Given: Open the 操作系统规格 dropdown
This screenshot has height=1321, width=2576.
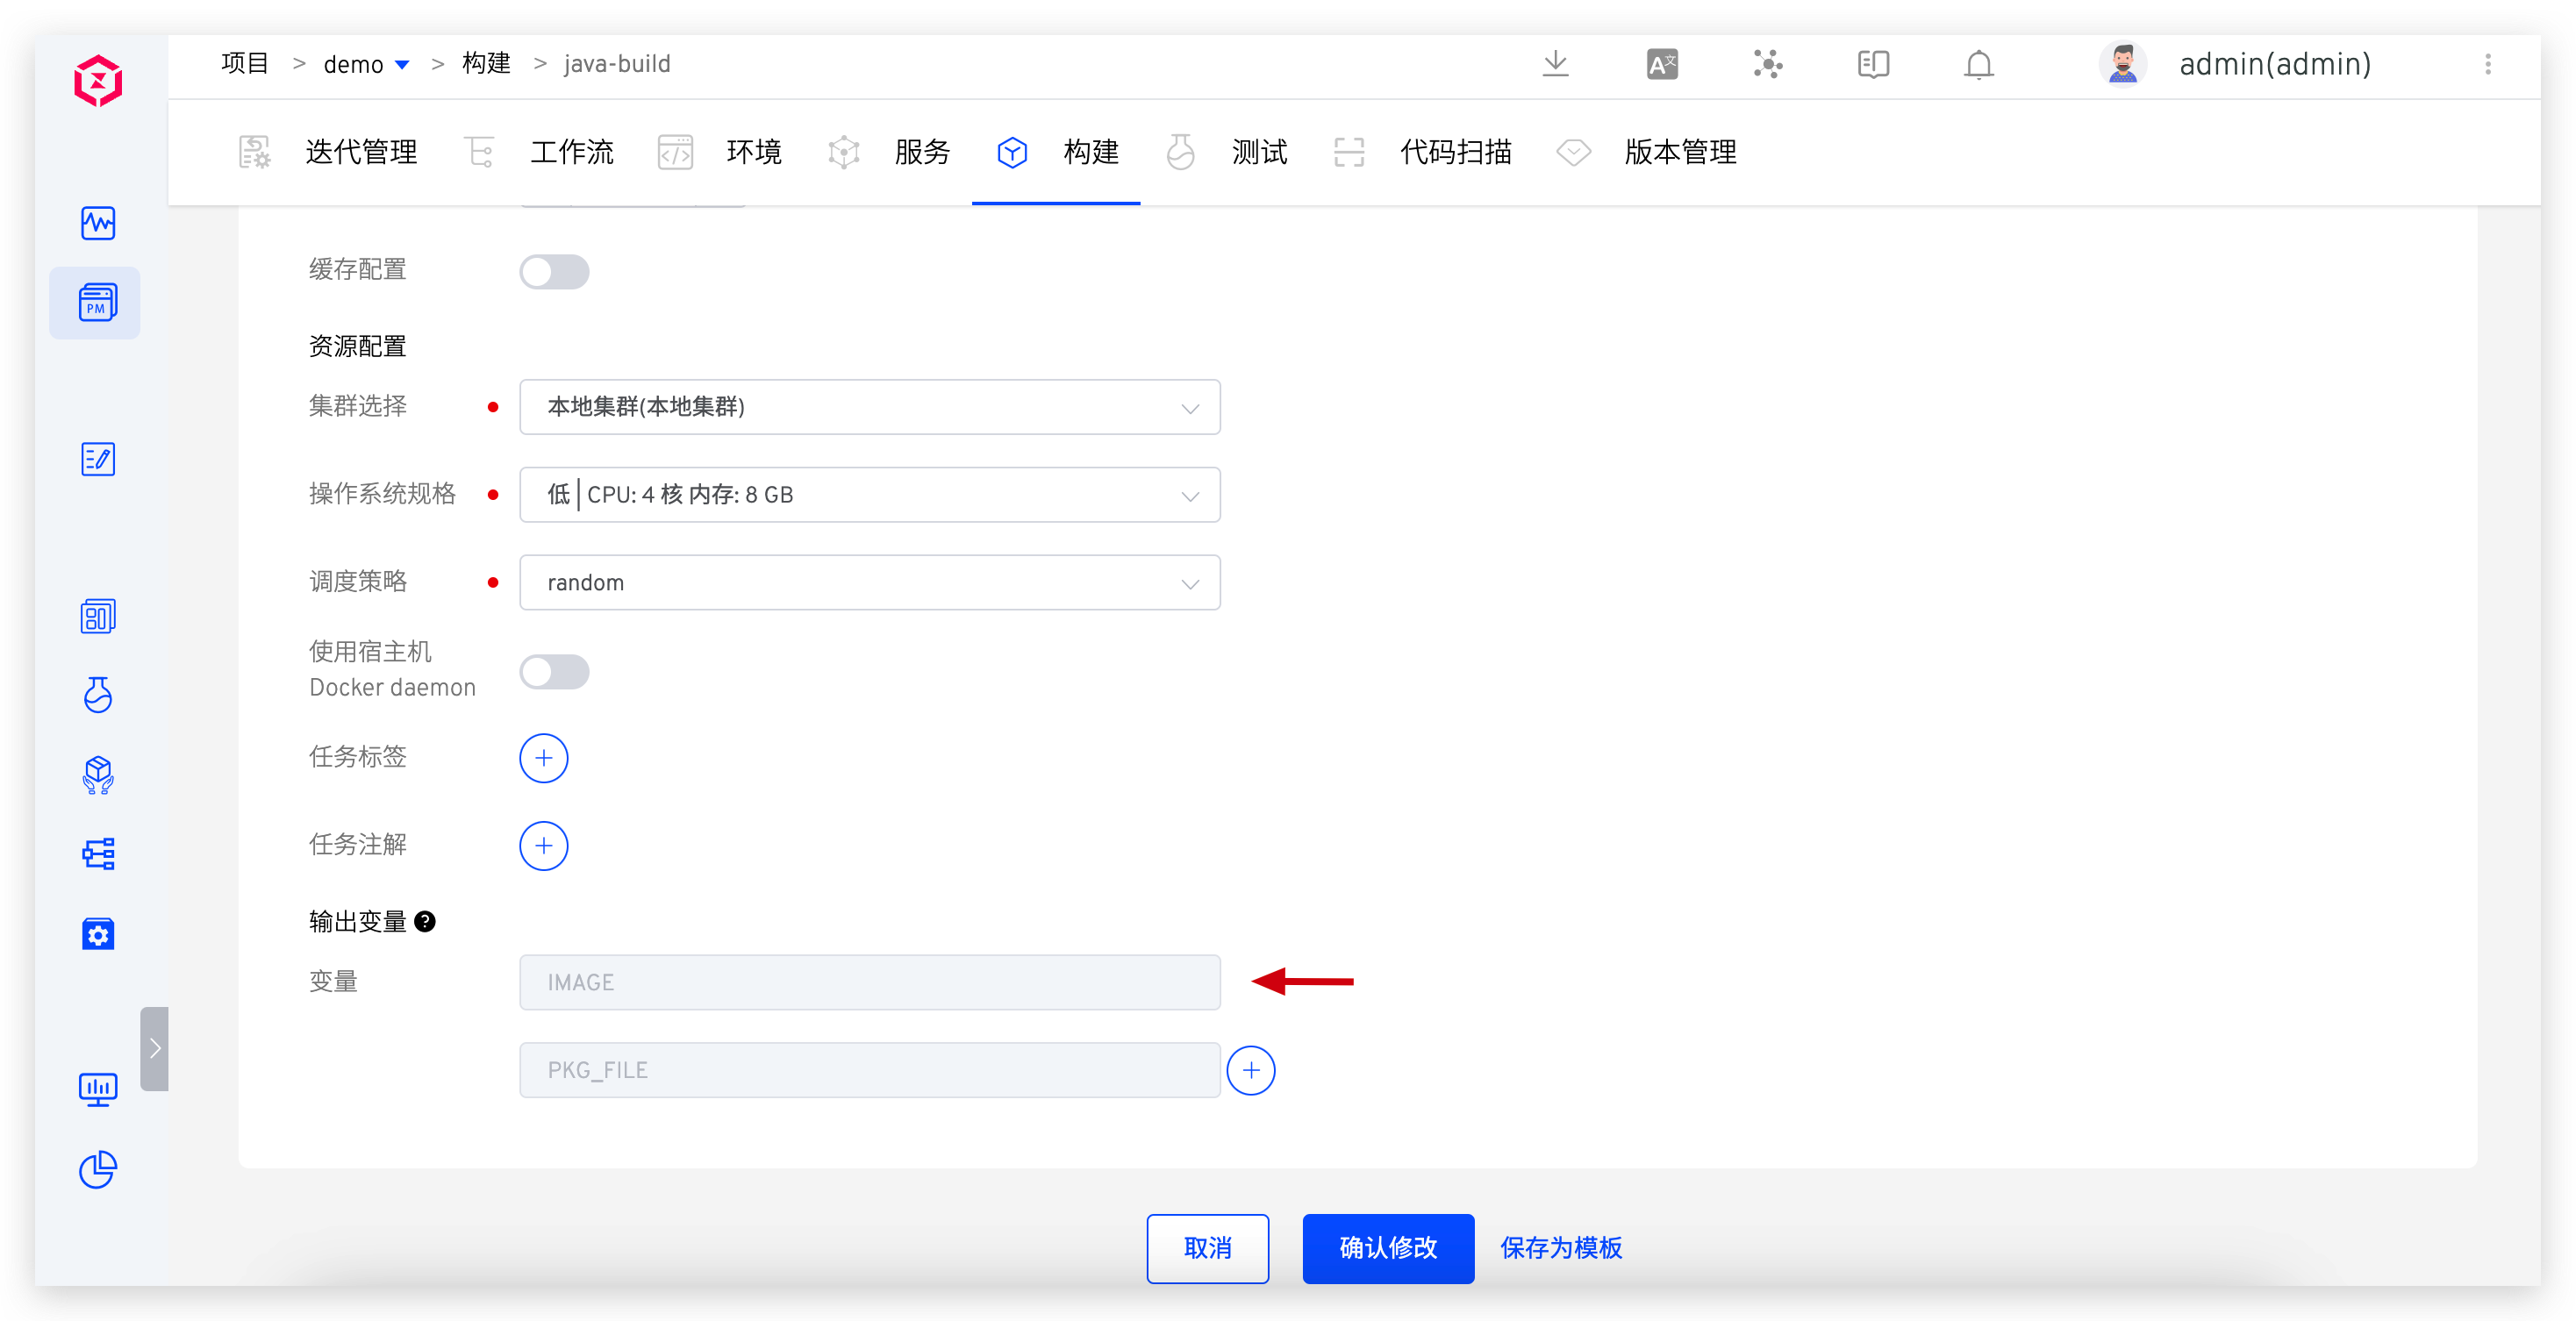Looking at the screenshot, I should [x=869, y=494].
